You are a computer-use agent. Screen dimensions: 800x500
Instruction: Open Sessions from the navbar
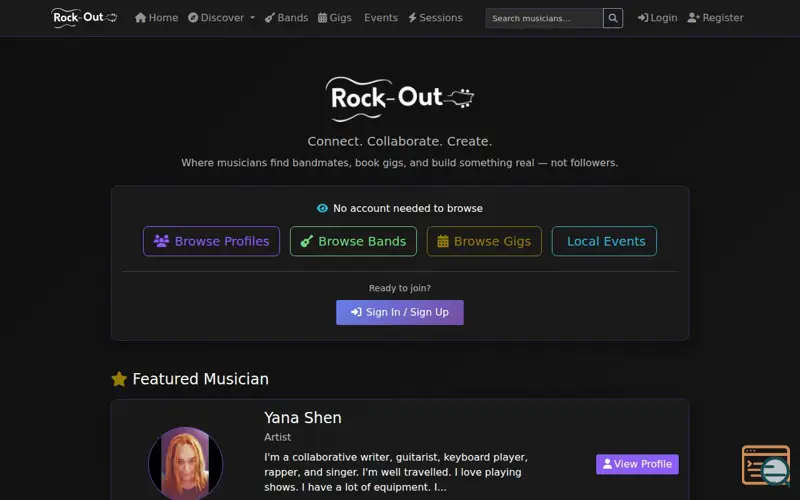coord(435,18)
